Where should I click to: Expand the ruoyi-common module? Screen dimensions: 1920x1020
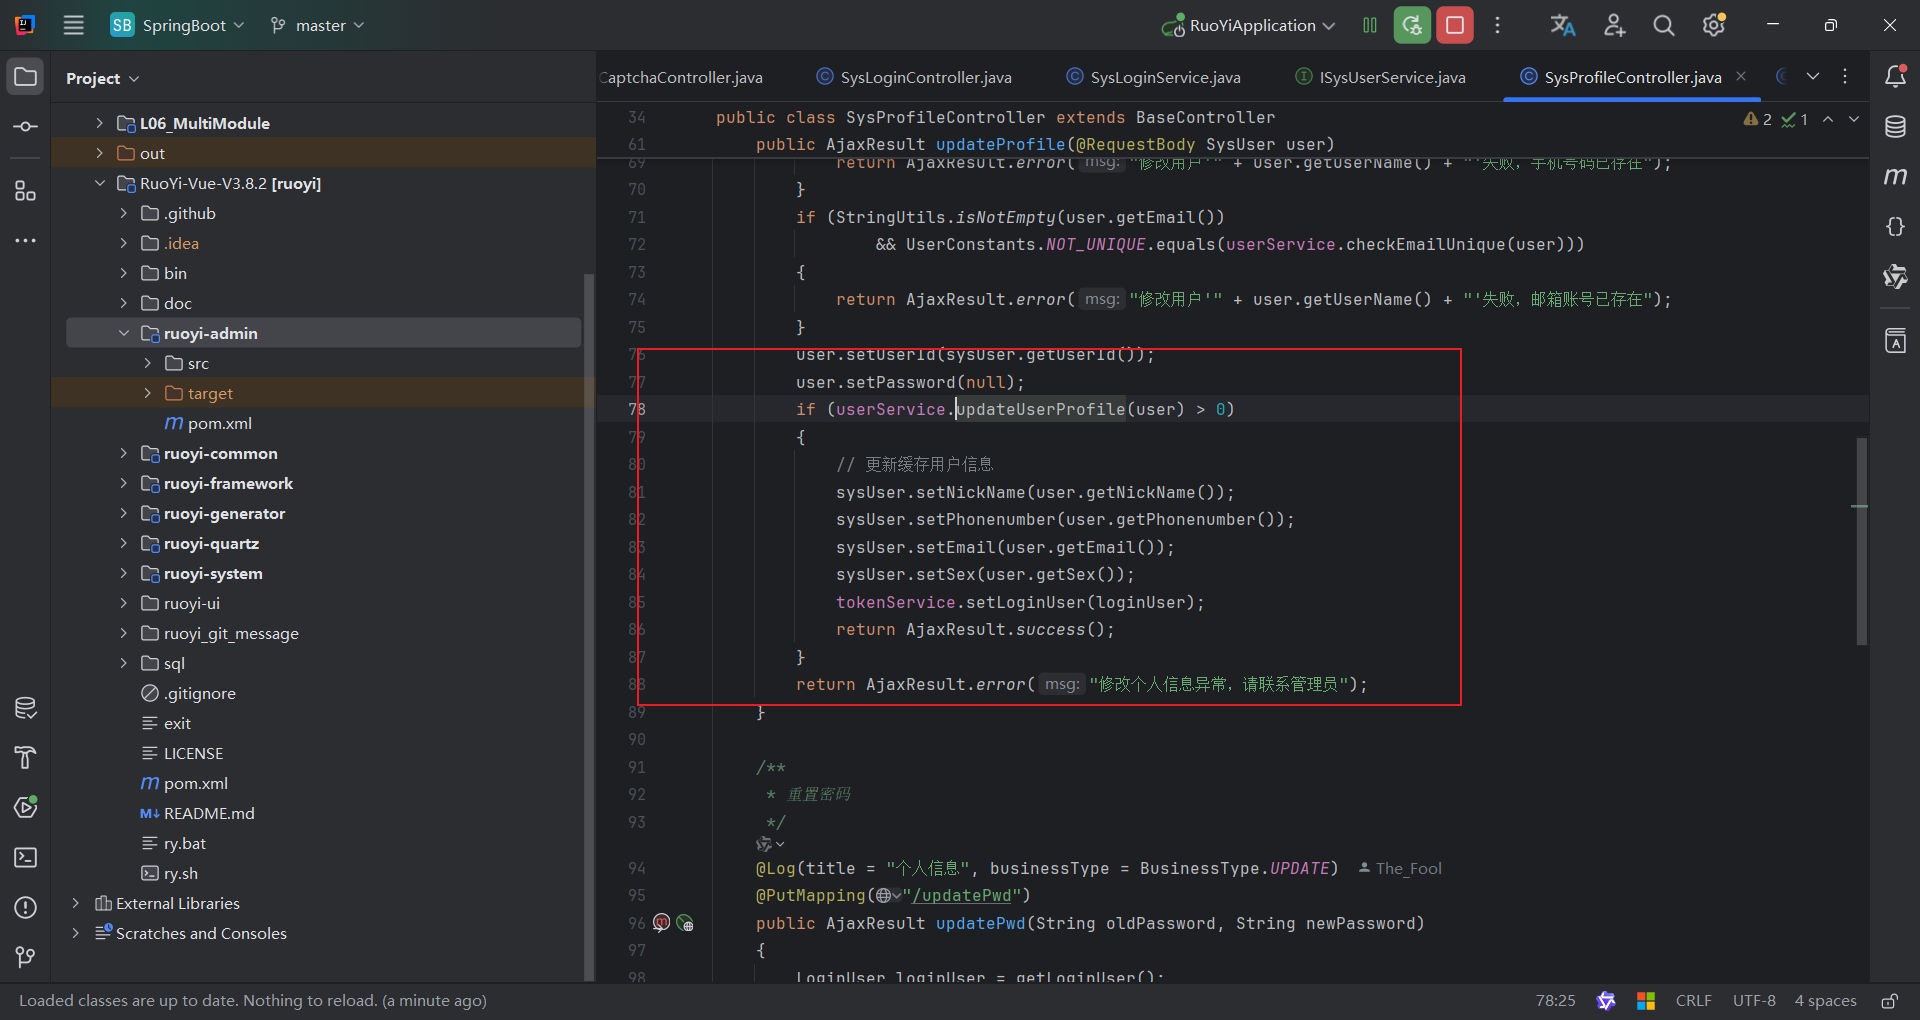coord(124,453)
